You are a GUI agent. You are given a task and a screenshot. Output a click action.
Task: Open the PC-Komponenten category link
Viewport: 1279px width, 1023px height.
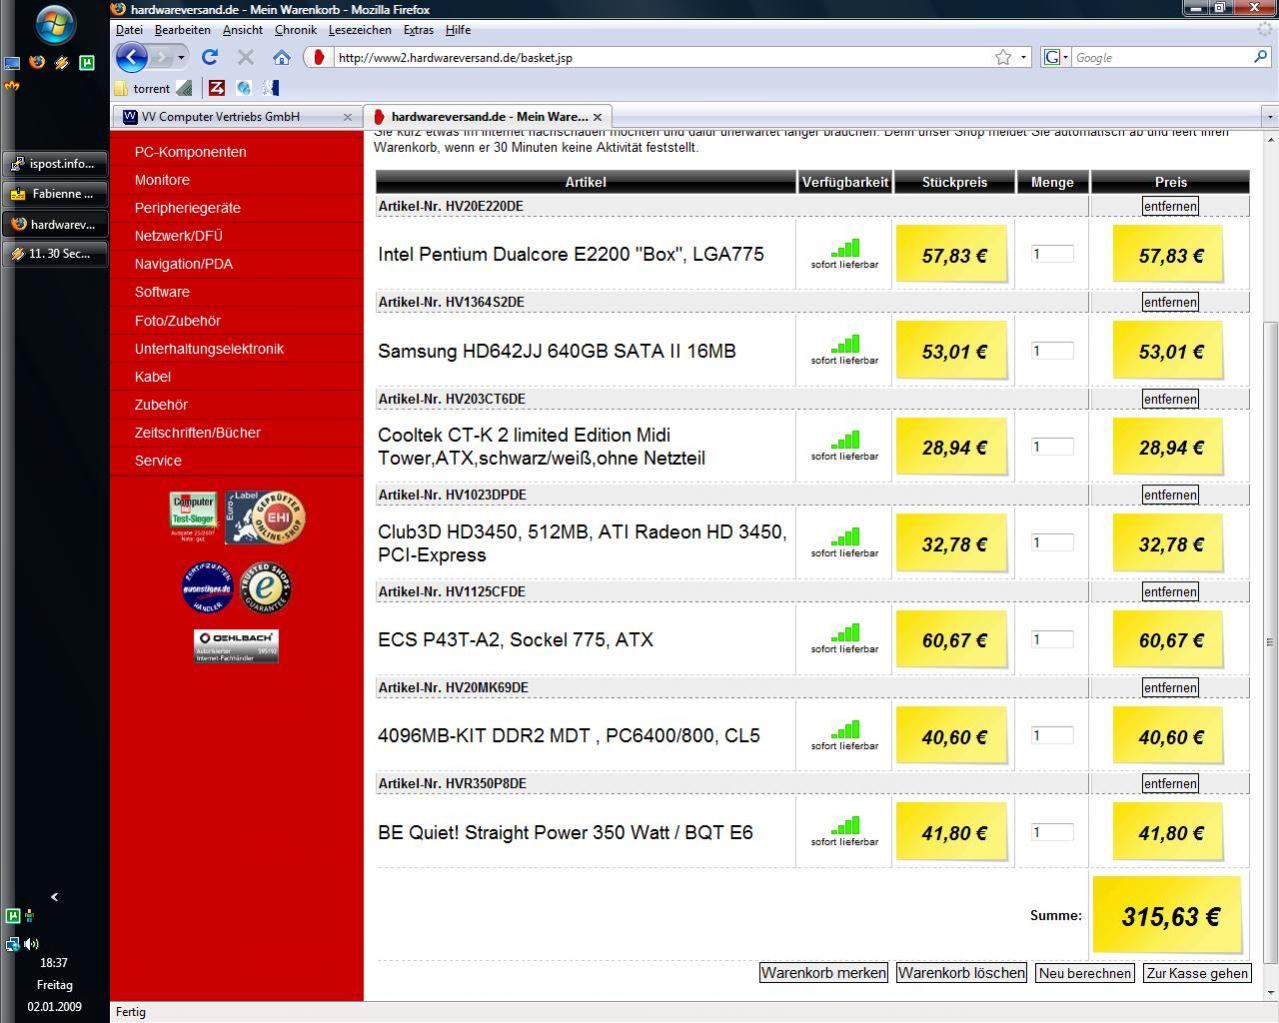coord(190,152)
